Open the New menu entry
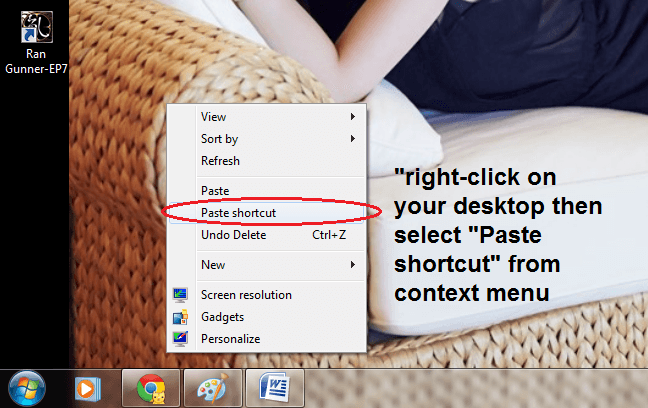 [266, 265]
